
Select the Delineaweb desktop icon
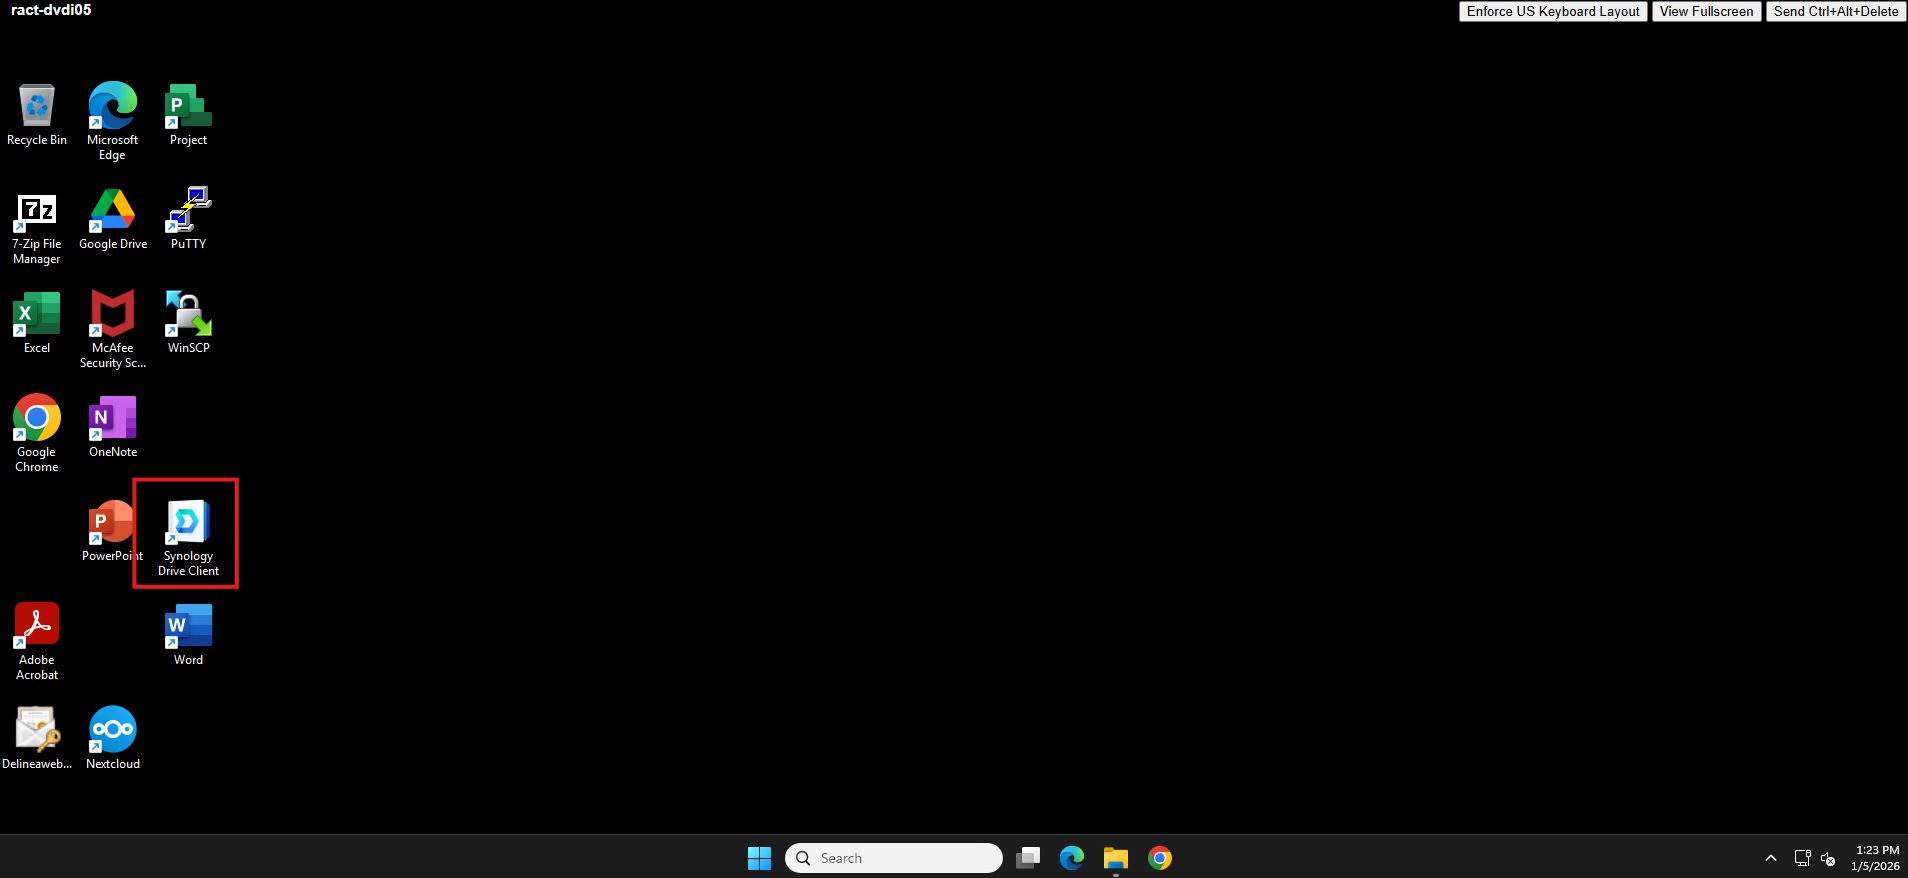pyautogui.click(x=37, y=739)
